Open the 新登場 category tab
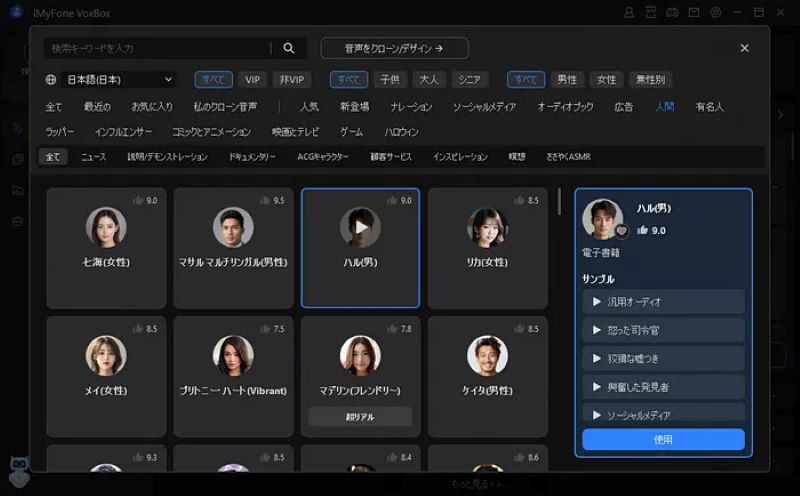The width and height of the screenshot is (800, 496). (x=355, y=107)
